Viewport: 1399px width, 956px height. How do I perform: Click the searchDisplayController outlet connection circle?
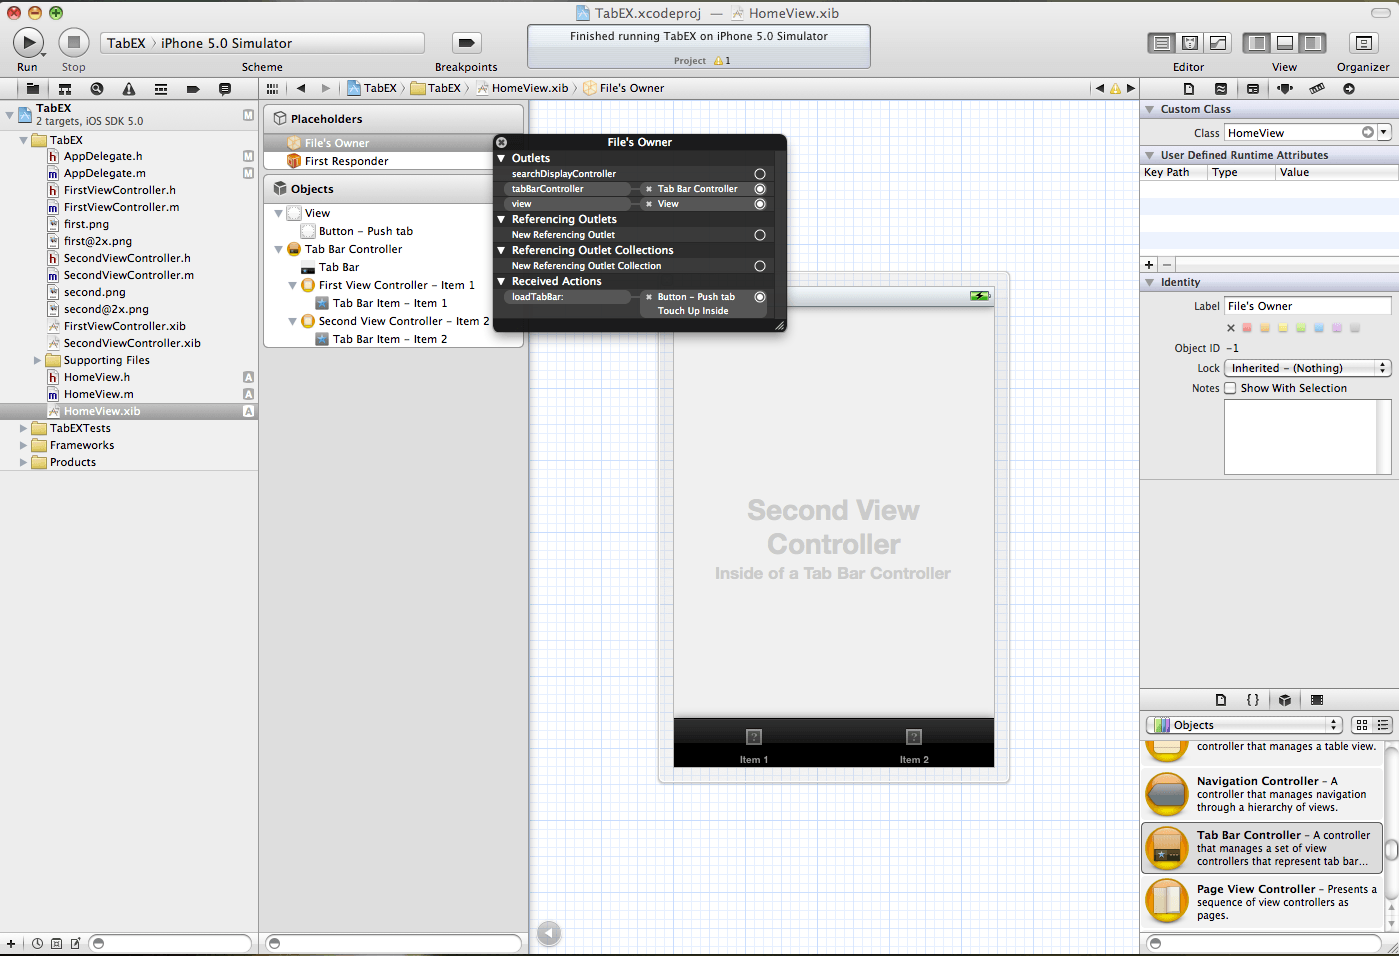point(760,174)
